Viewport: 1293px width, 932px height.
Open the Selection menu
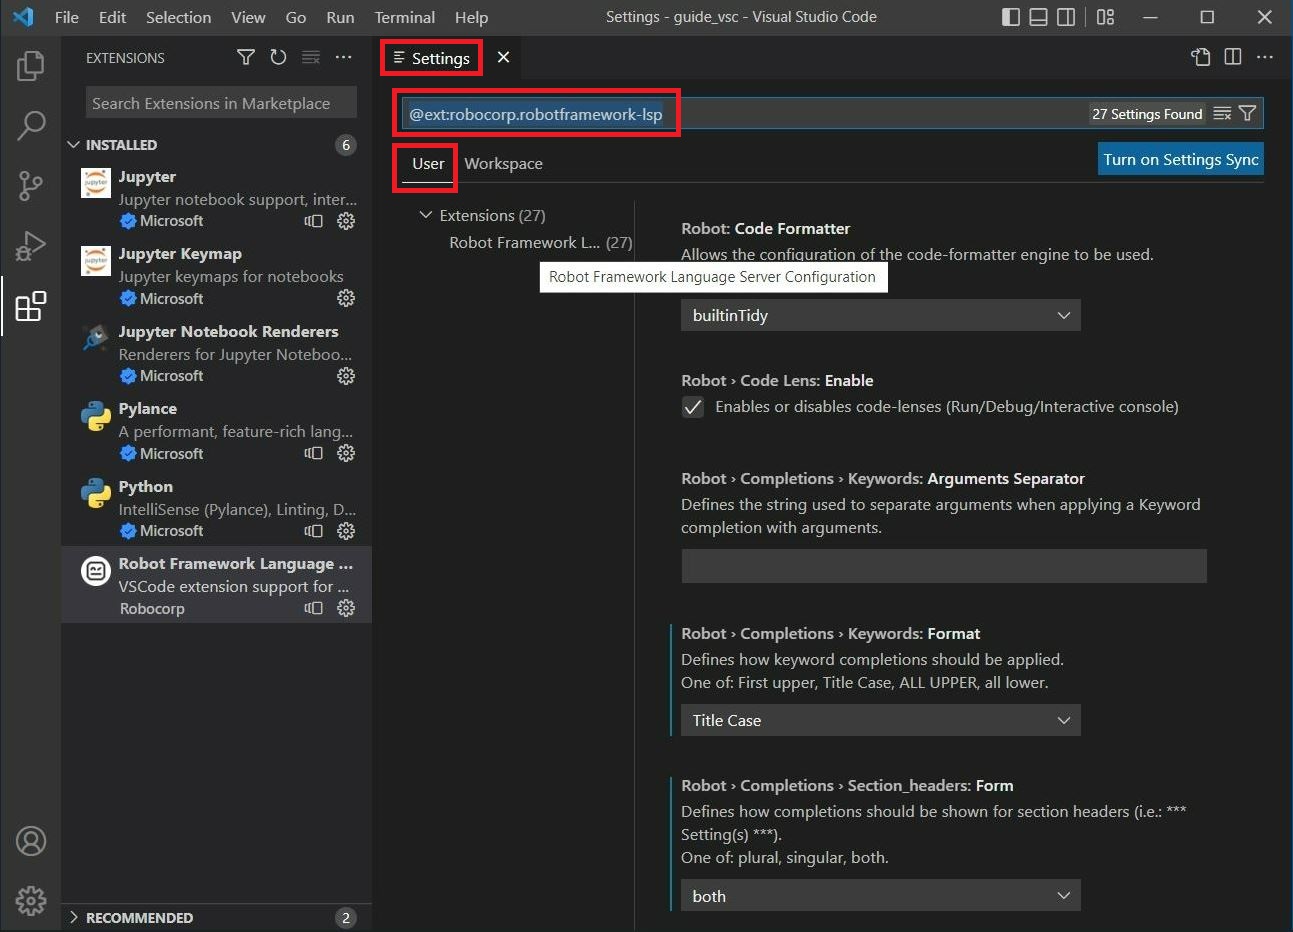[x=178, y=17]
